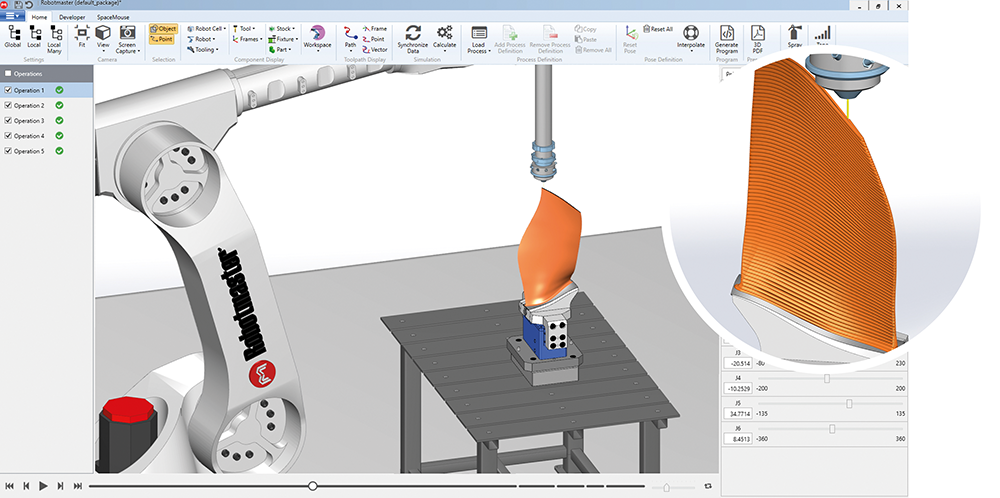Open the Home ribbon tab

[x=39, y=17]
